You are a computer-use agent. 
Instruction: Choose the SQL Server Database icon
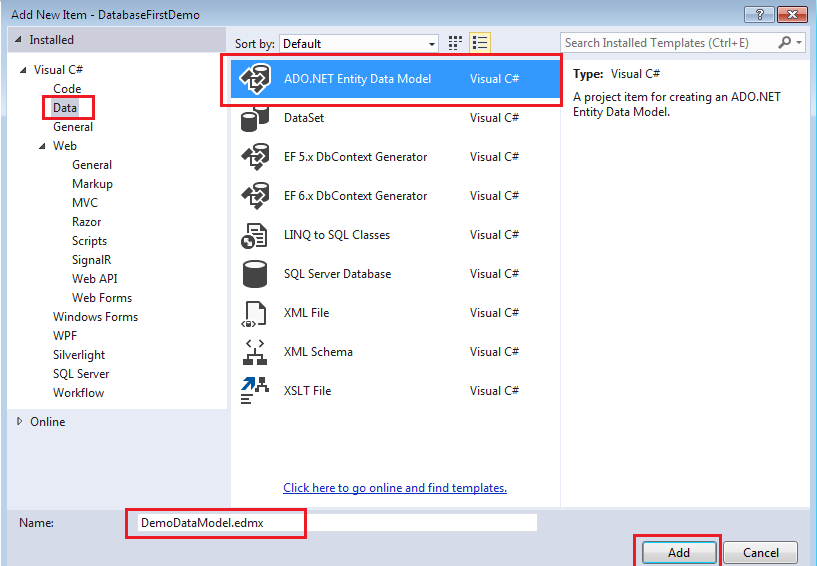[255, 274]
